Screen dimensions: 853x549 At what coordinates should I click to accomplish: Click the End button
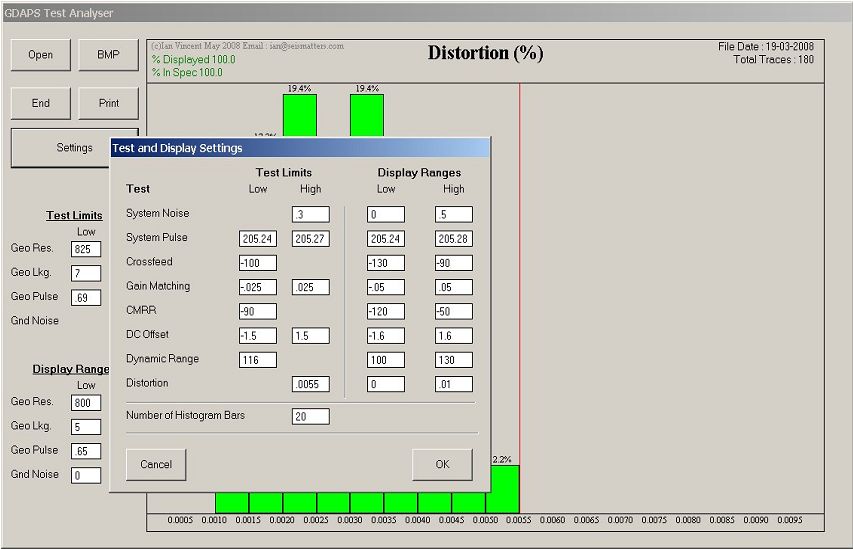(x=41, y=103)
